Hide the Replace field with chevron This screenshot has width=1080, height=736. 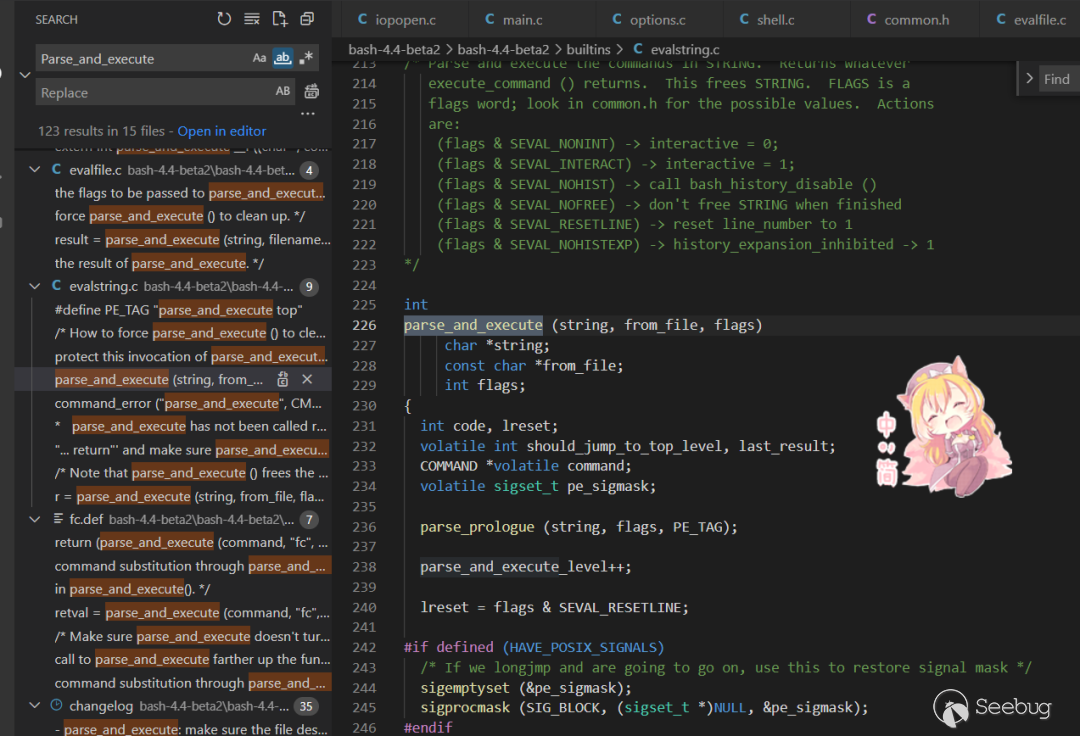(x=24, y=75)
